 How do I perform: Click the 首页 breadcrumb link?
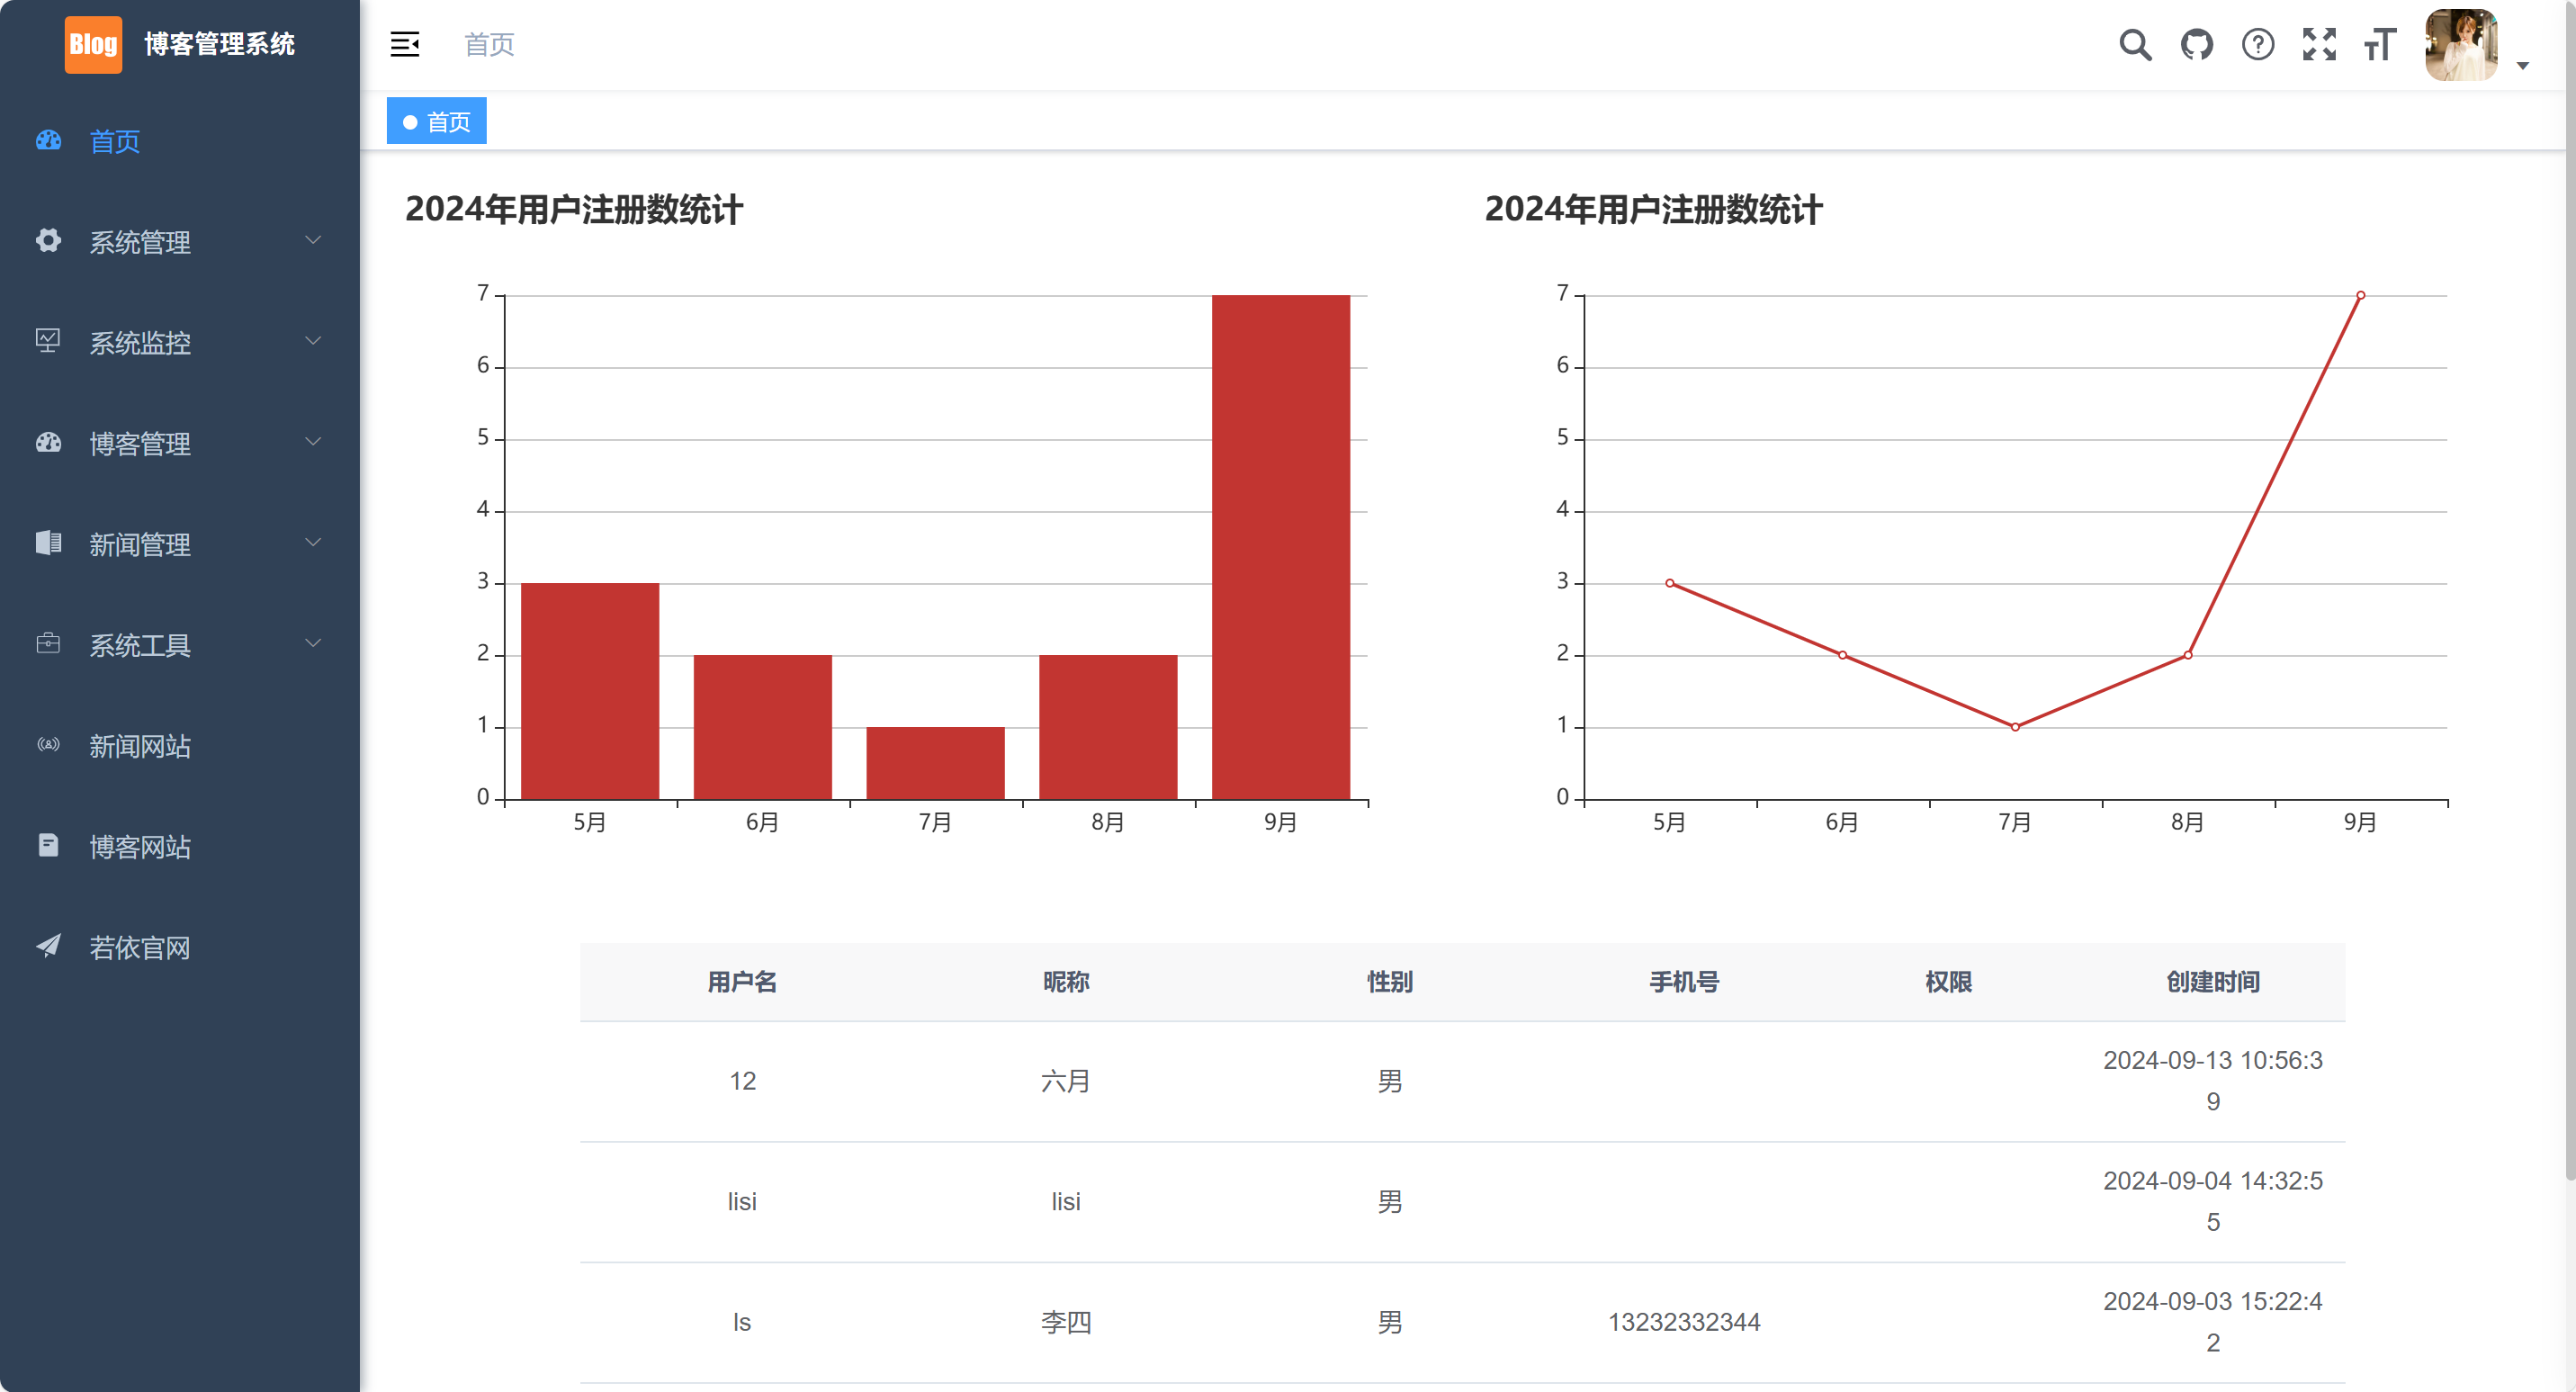coord(489,45)
